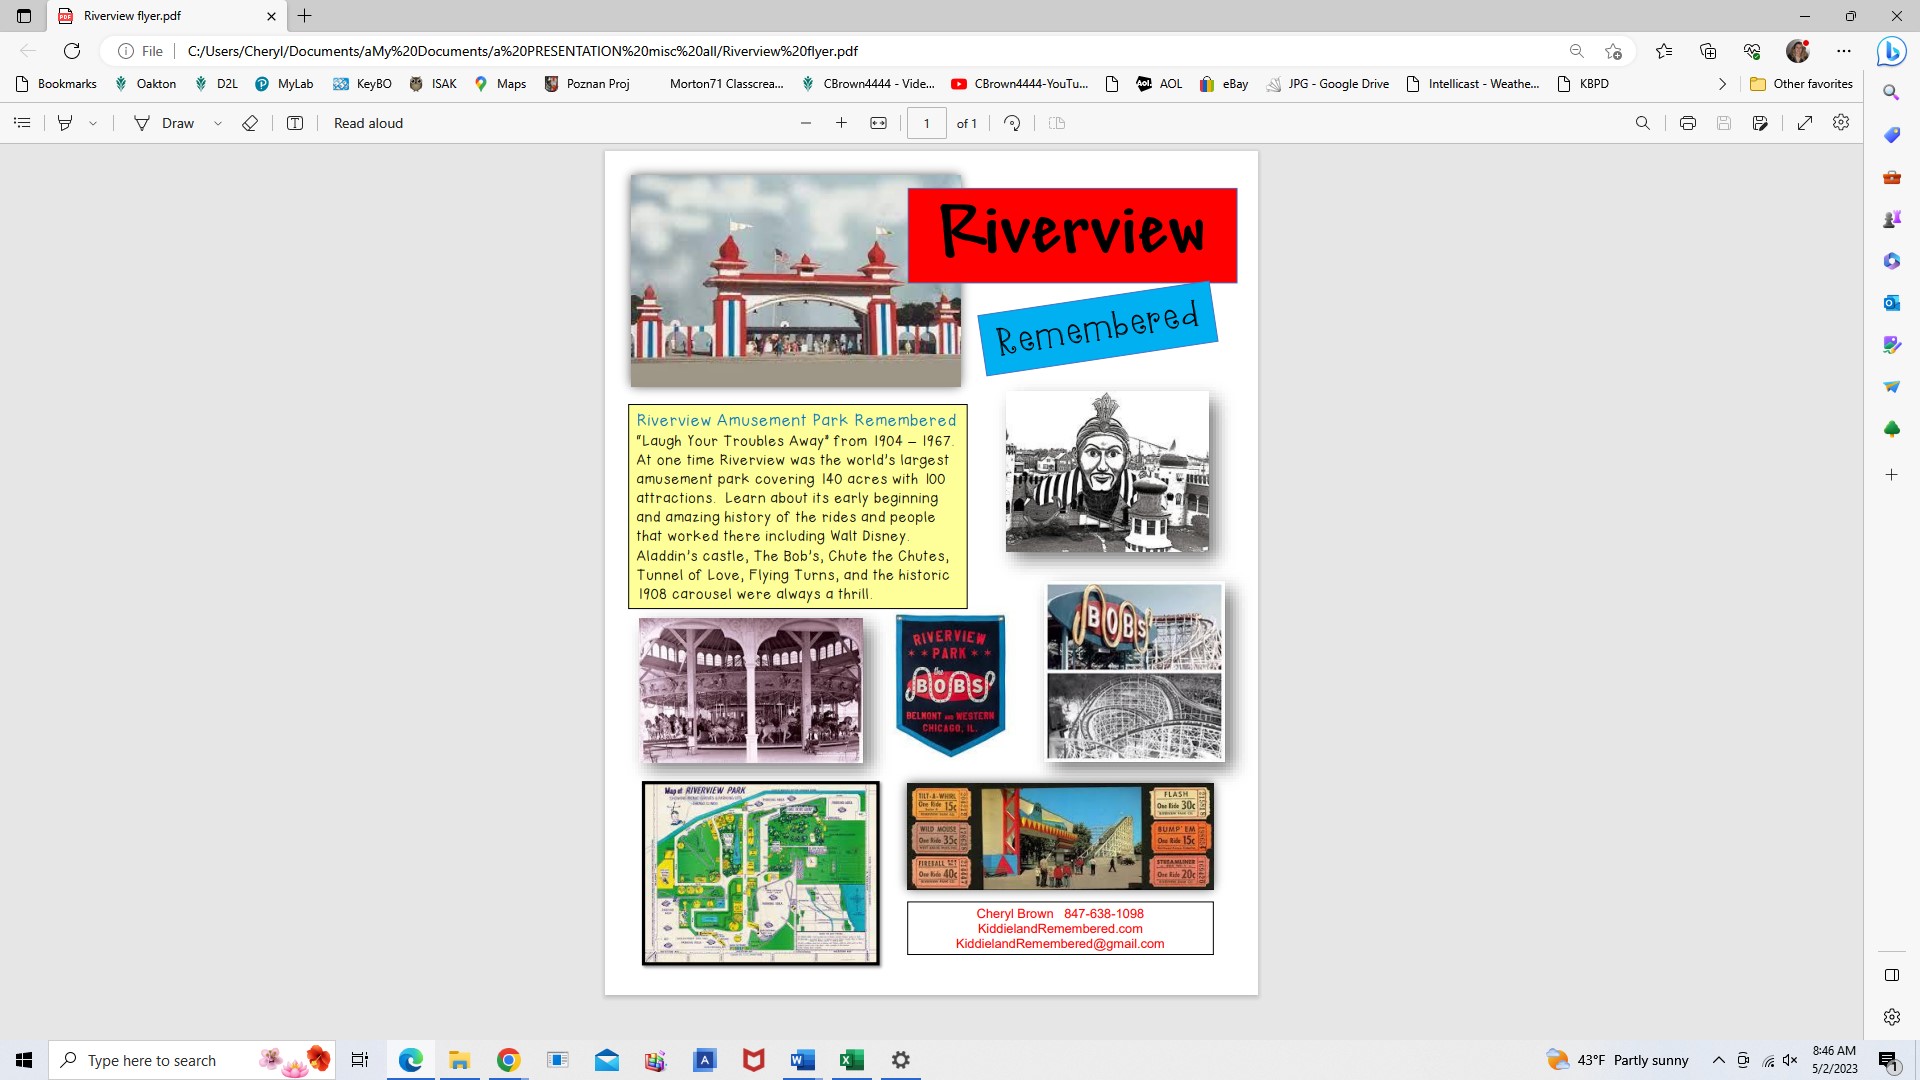Toggle Edge sidebar visibility button
The image size is (1920, 1080).
point(1891,975)
